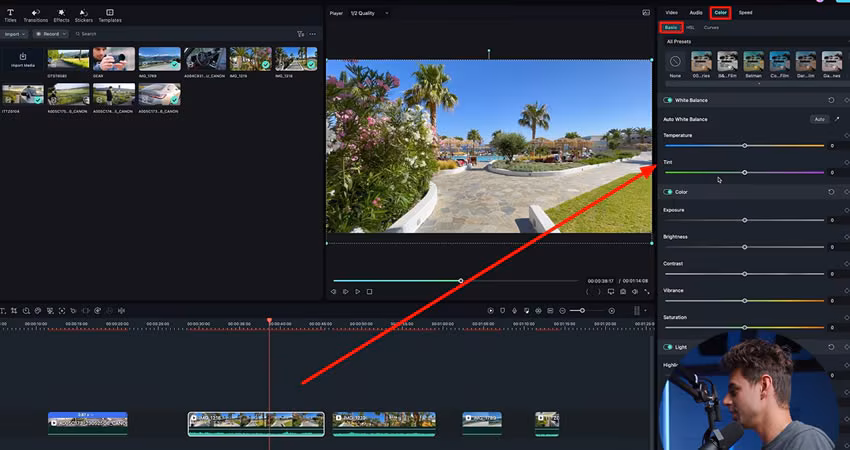Add keyframe for Tint

pos(846,162)
